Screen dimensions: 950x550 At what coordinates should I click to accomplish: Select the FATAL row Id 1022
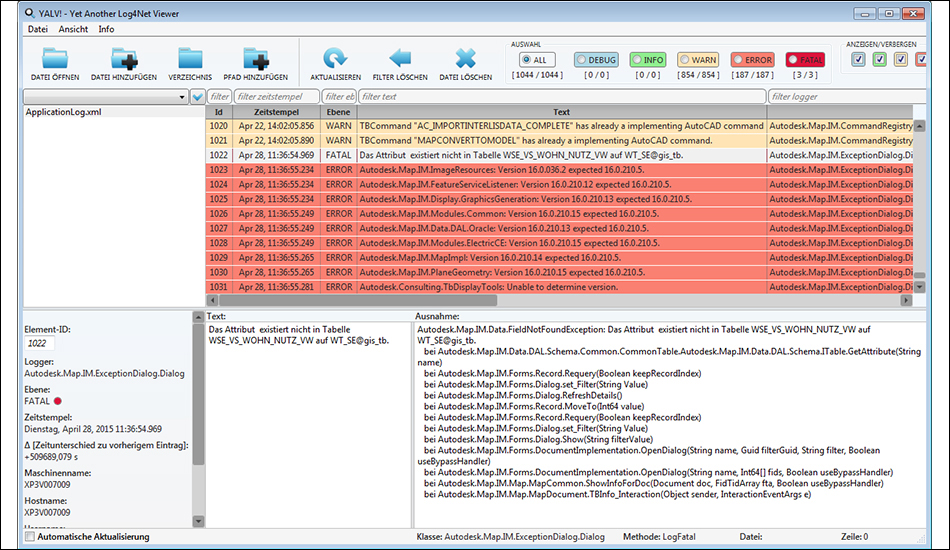559,155
